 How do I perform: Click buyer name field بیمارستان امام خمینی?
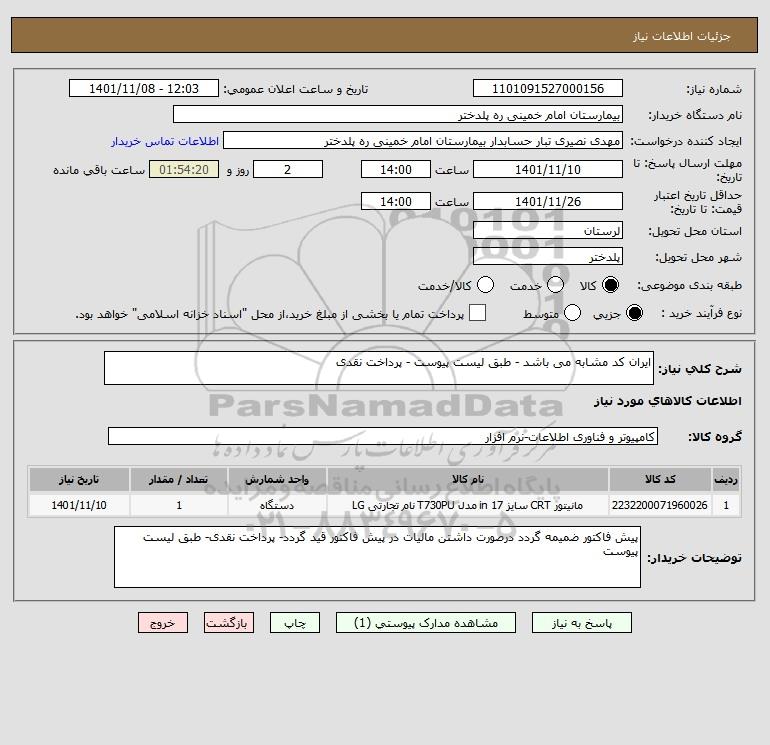398,115
